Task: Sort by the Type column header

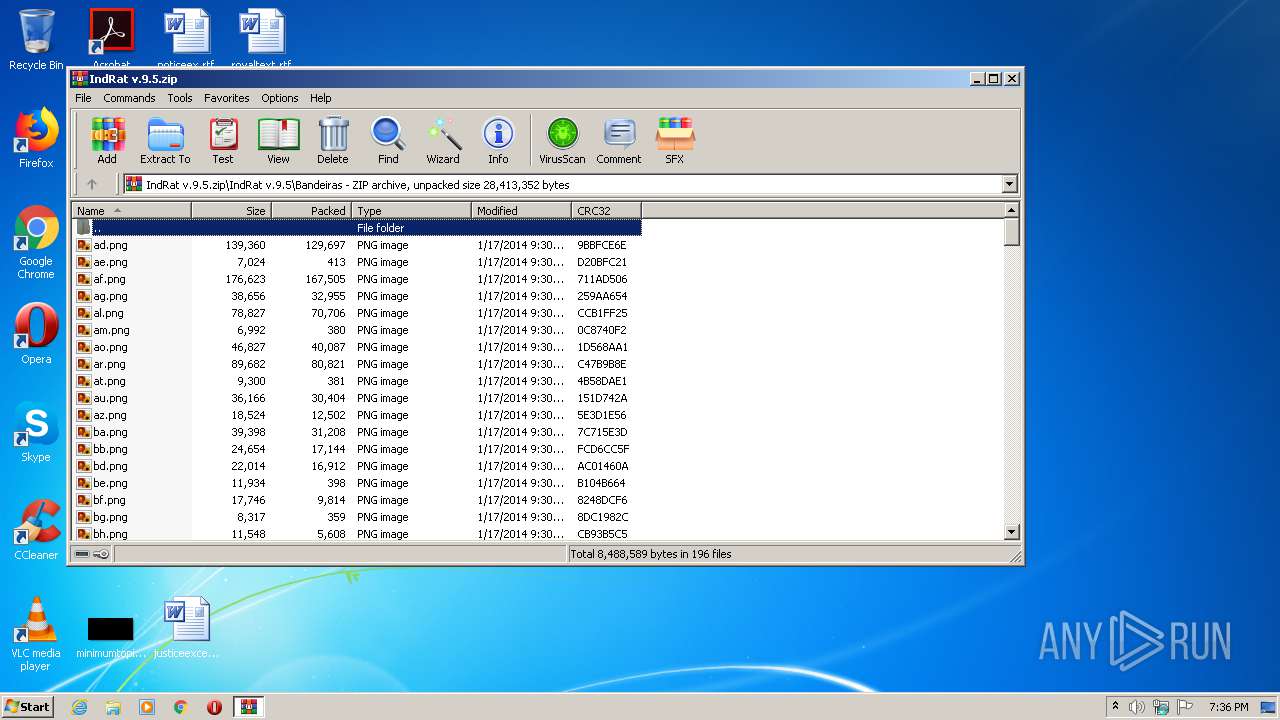Action: [411, 210]
